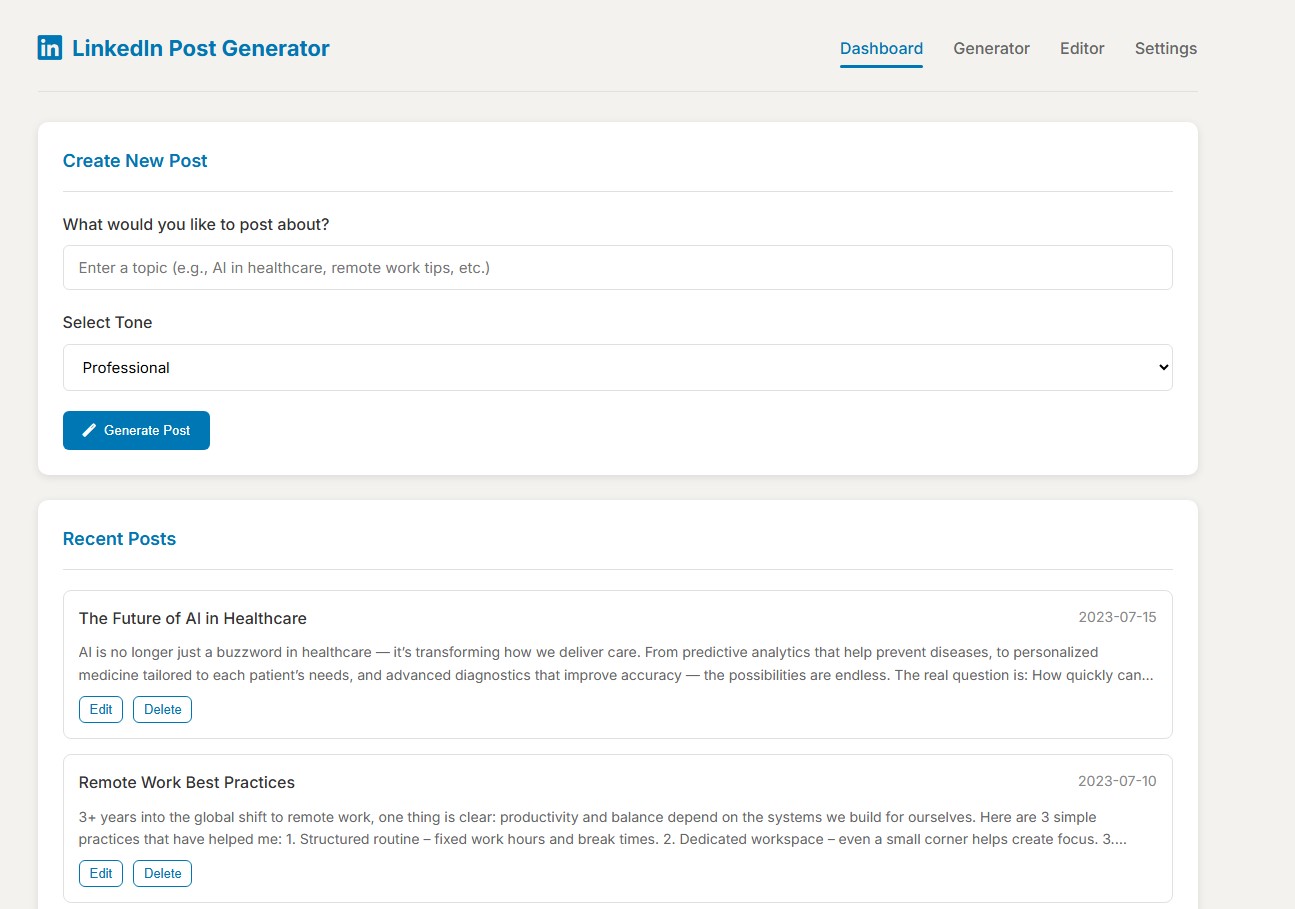Image resolution: width=1295 pixels, height=909 pixels.
Task: Click the pencil icon on Generate Post
Action: (x=89, y=430)
